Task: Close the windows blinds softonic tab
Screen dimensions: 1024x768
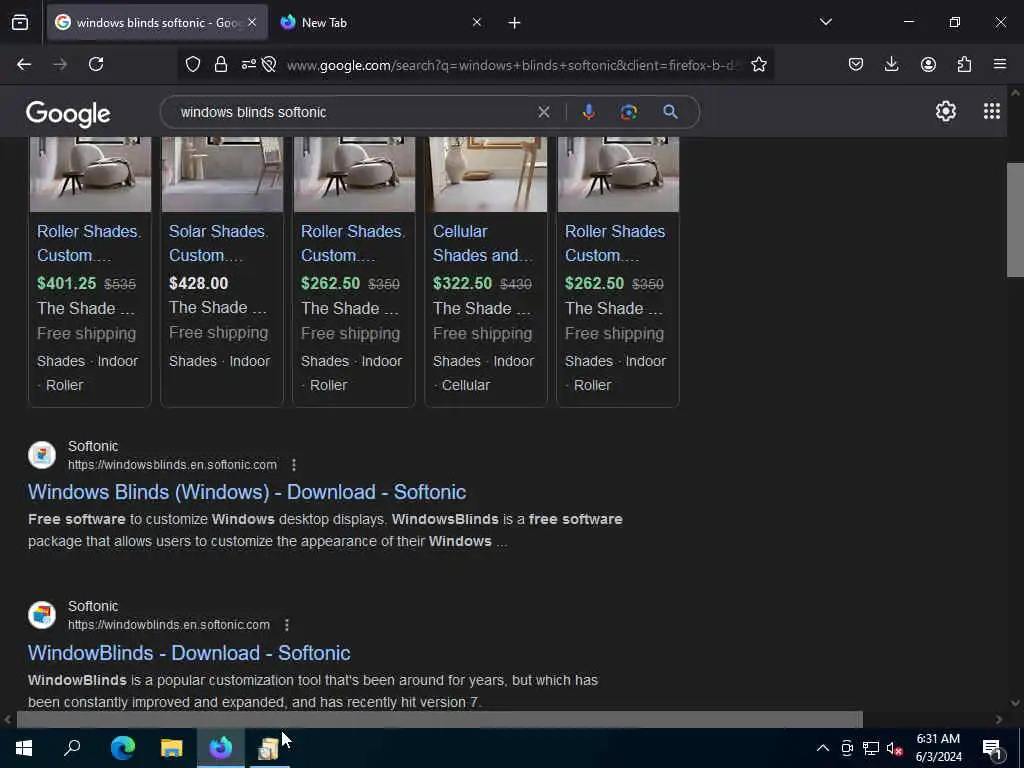Action: click(x=252, y=23)
